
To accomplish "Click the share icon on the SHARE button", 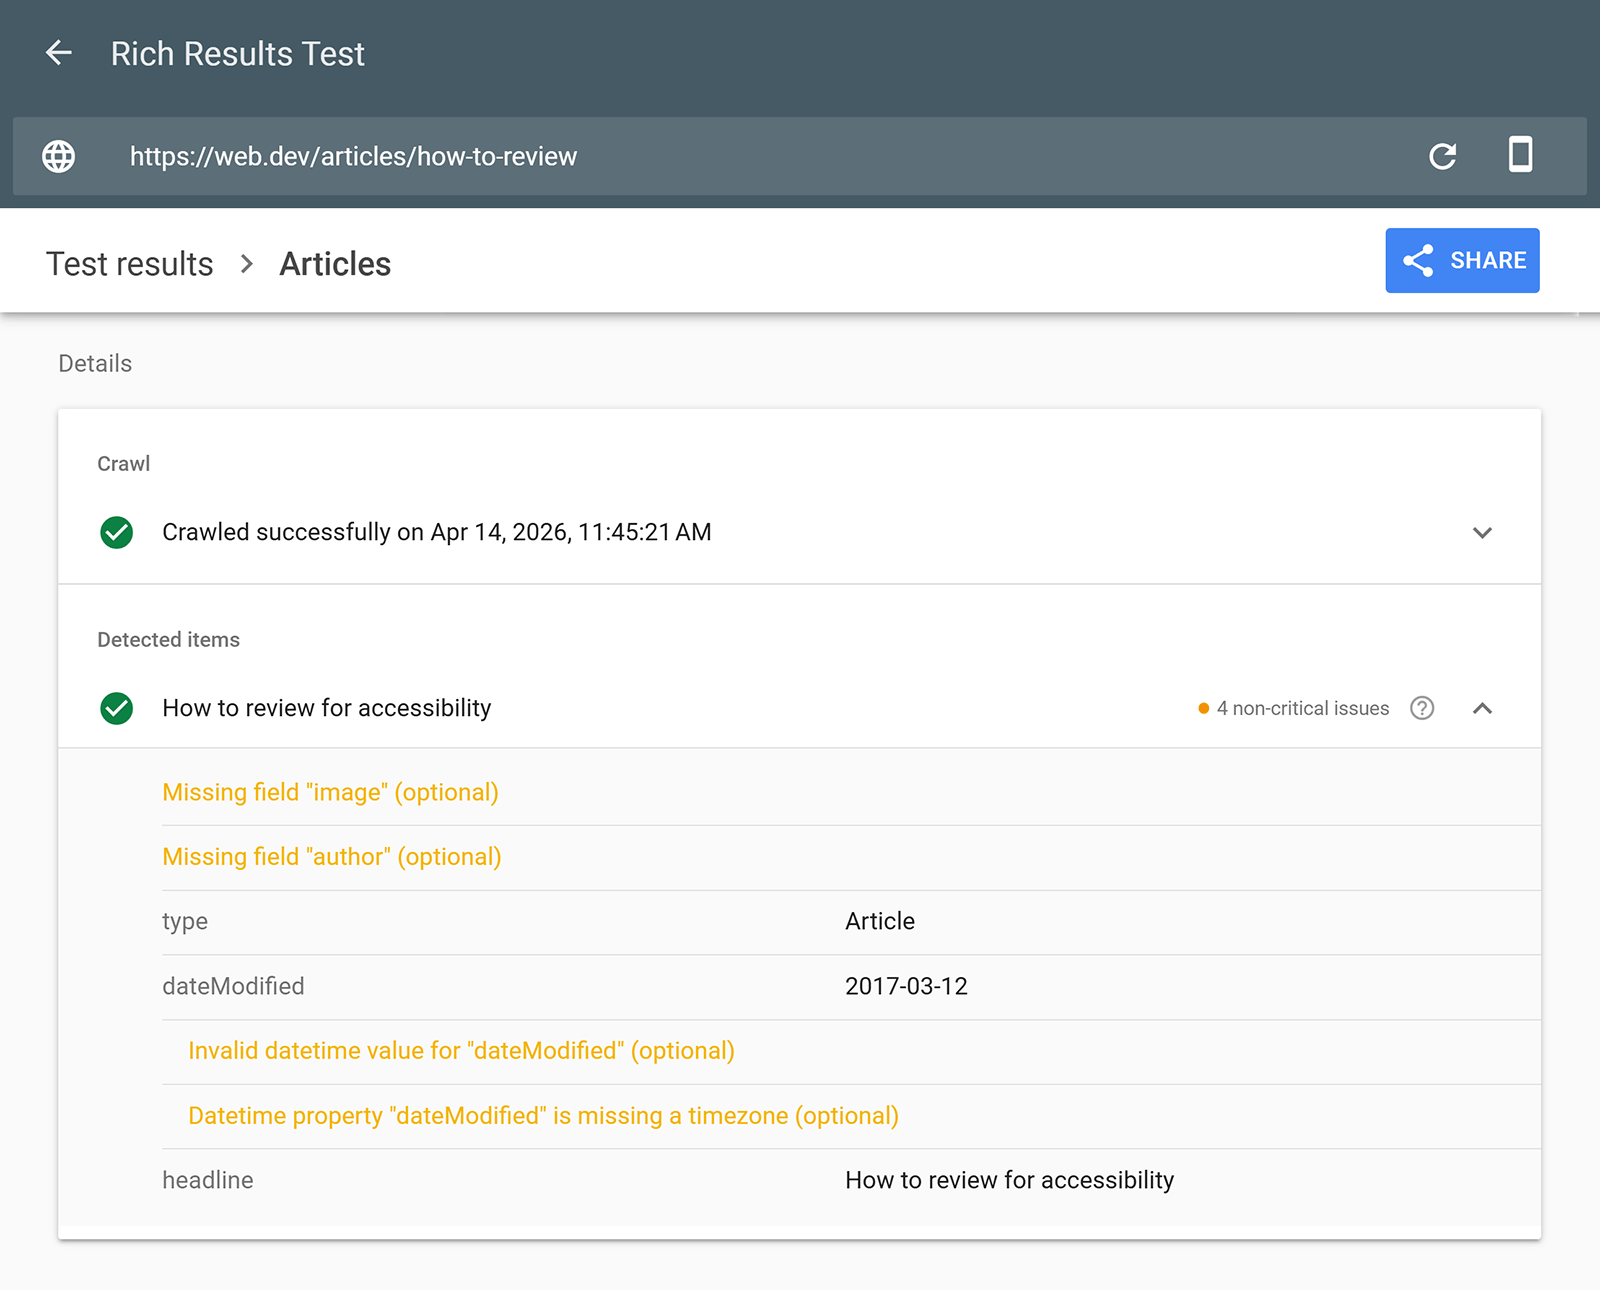I will click(x=1418, y=261).
